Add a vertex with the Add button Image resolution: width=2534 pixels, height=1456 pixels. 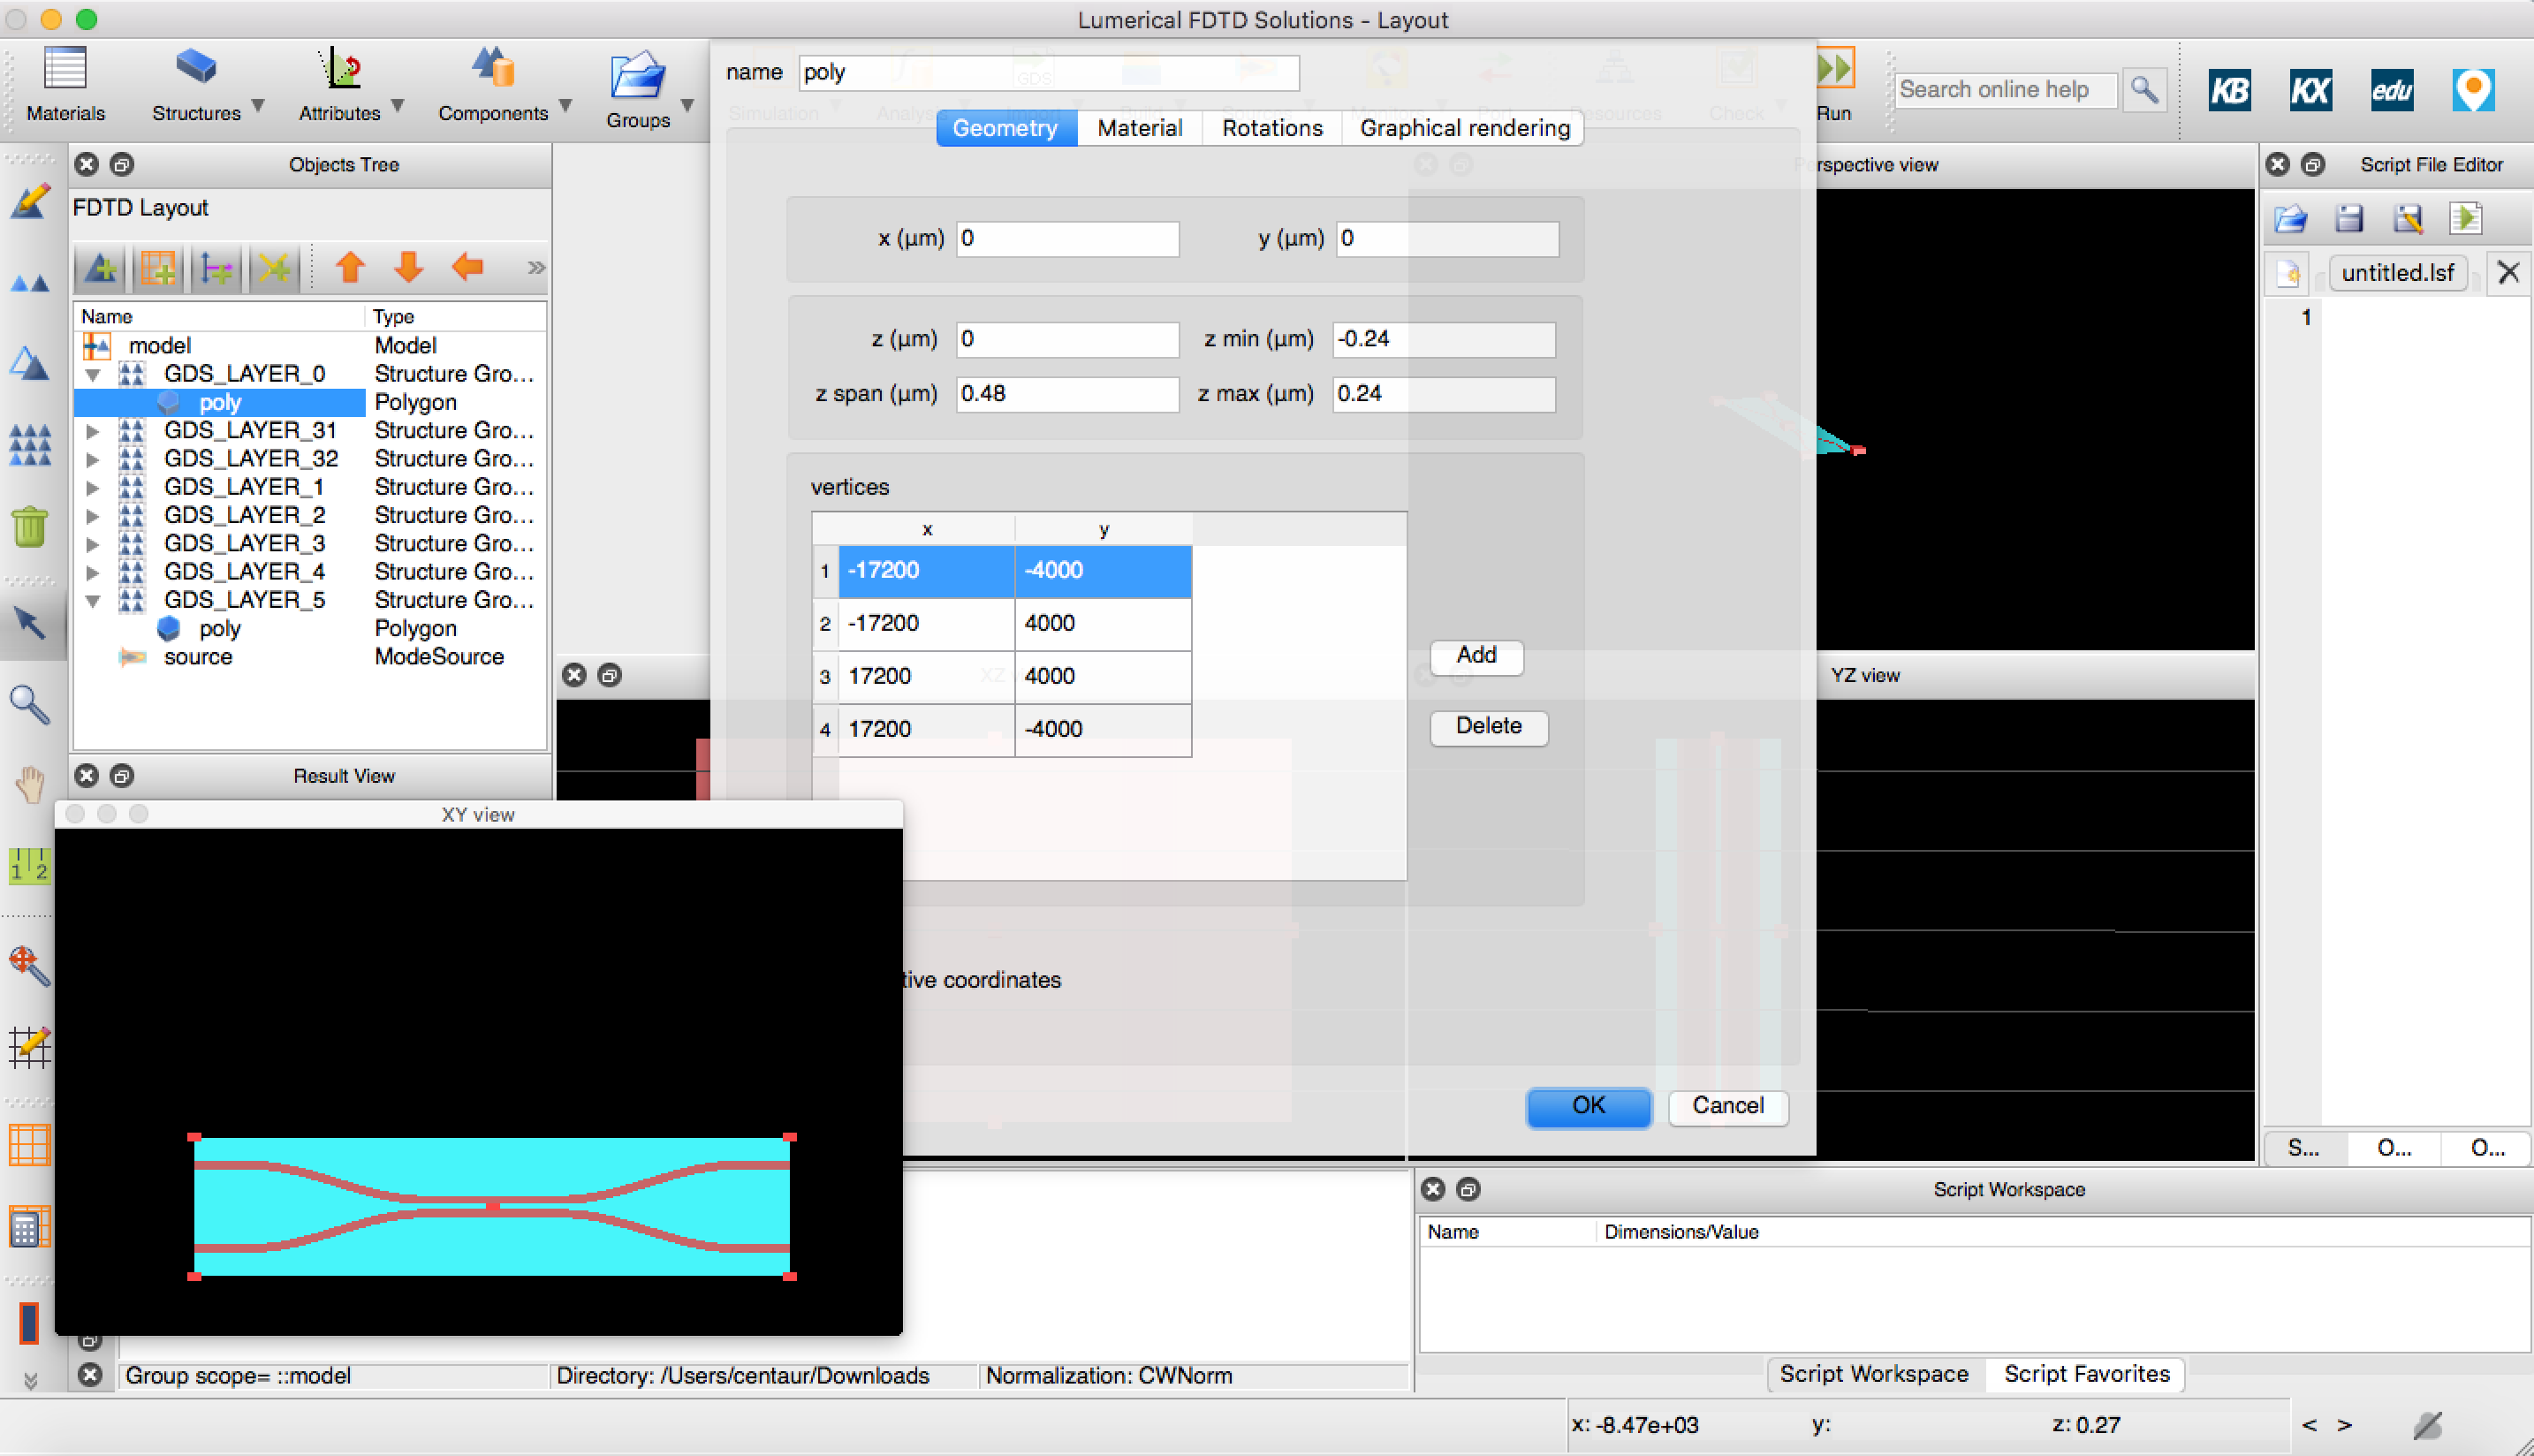pyautogui.click(x=1476, y=657)
